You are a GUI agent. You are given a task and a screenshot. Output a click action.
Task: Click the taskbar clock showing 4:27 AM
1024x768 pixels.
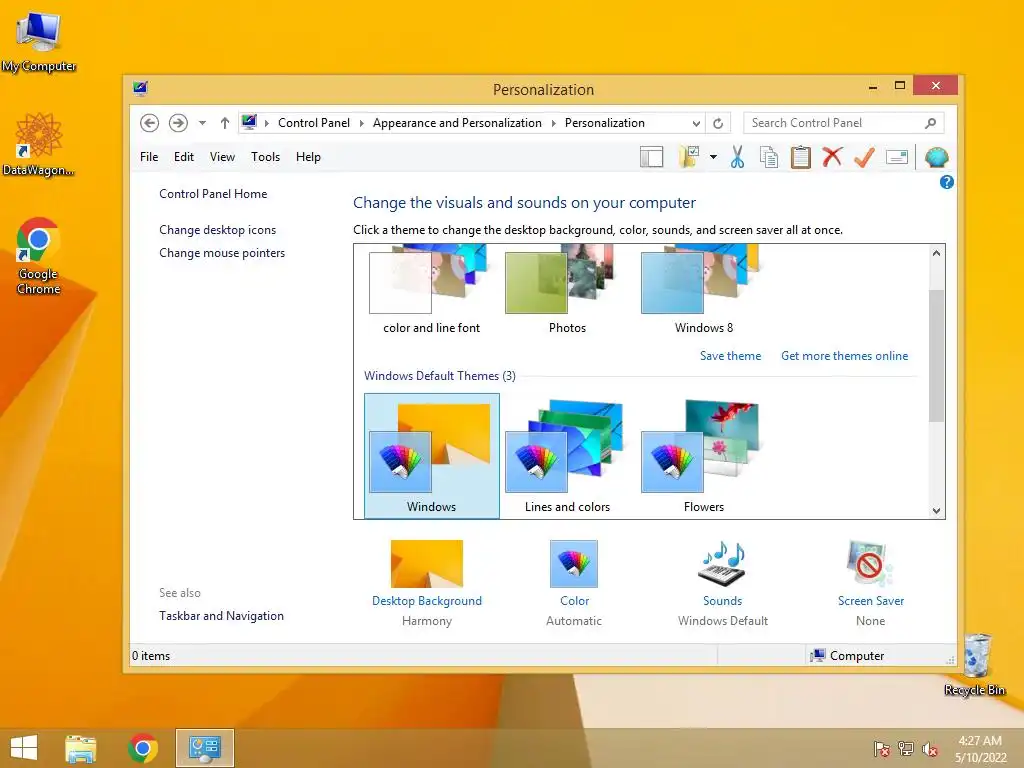tap(980, 749)
